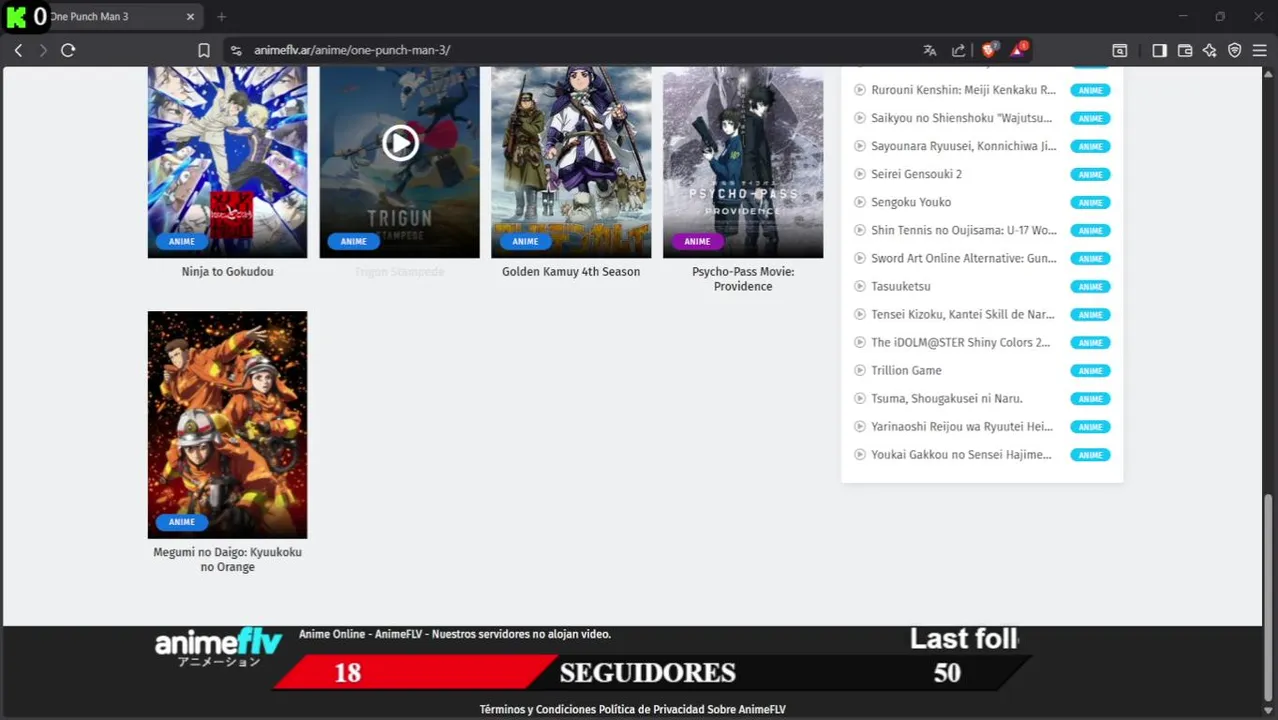Click ANIME badge next to Trillion Game
This screenshot has width=1278, height=720.
point(1090,371)
